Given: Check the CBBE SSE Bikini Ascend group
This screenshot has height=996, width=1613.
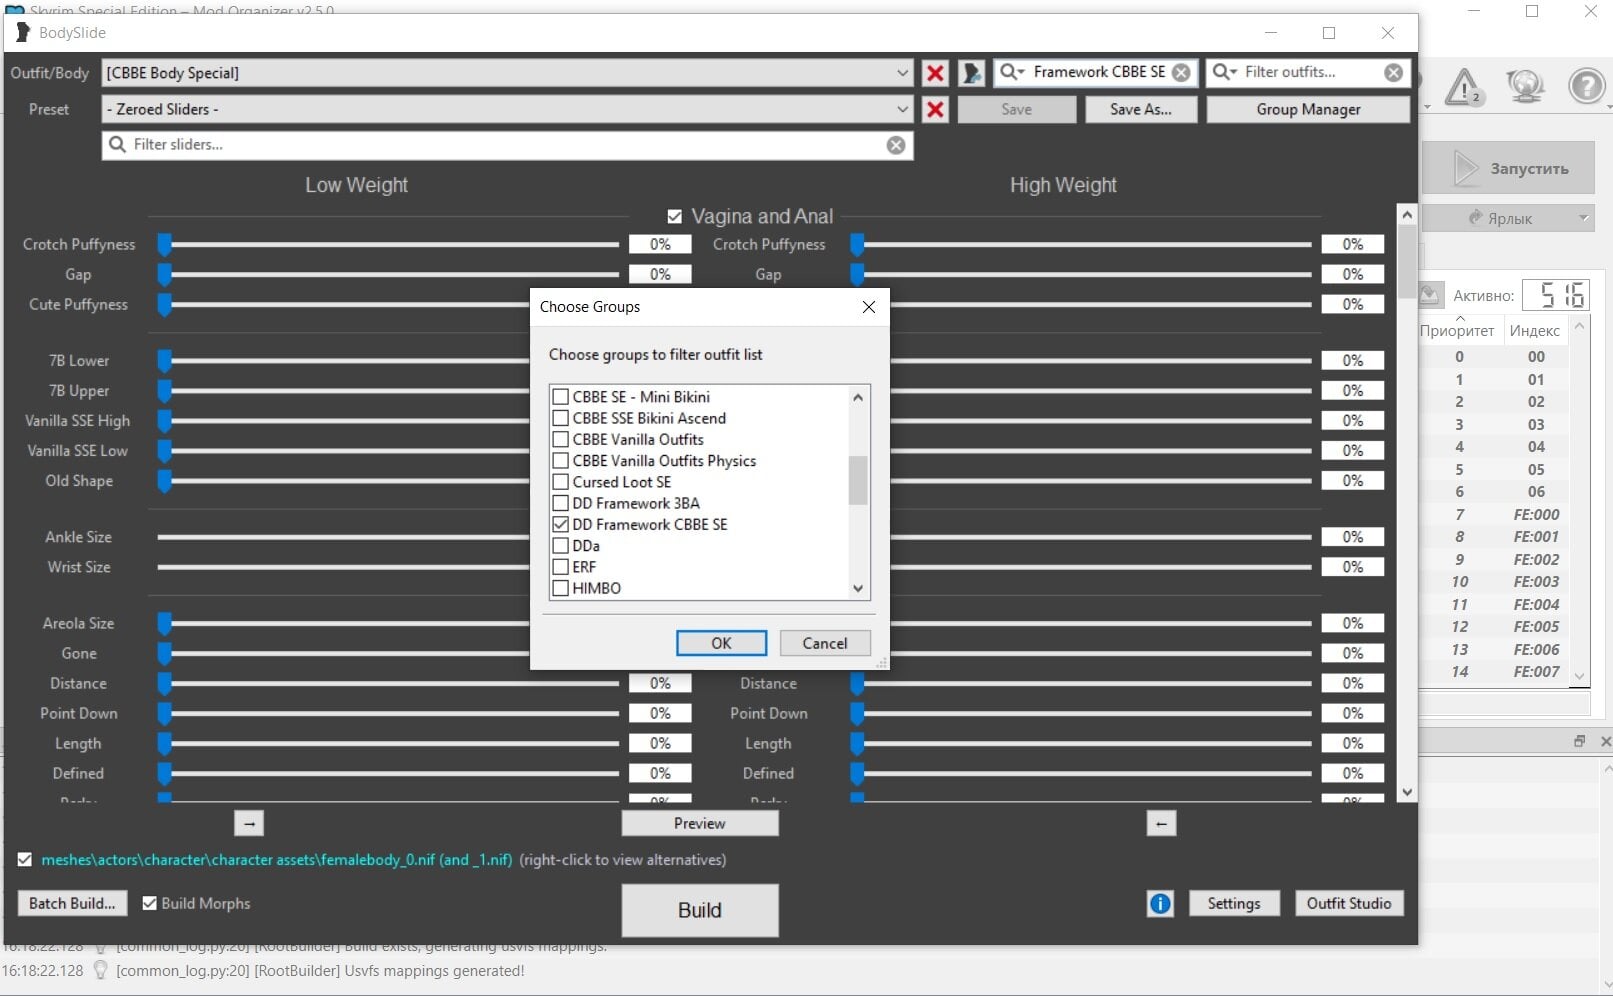Looking at the screenshot, I should pos(561,418).
